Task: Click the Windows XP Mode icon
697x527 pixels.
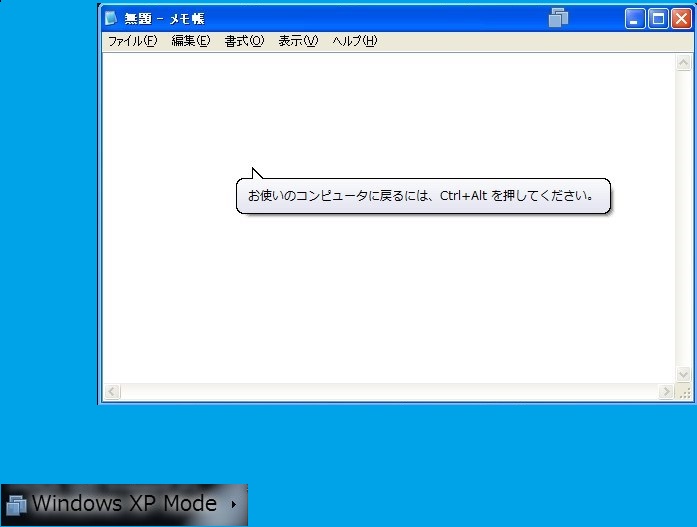Action: point(17,505)
